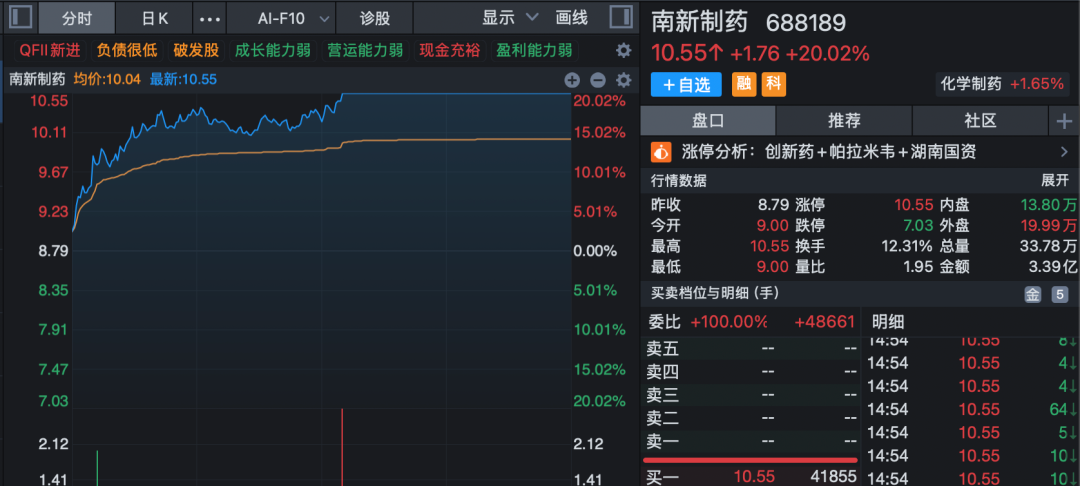Click stock name 南新制药 in header
Image resolution: width=1080 pixels, height=486 pixels.
pyautogui.click(x=700, y=23)
